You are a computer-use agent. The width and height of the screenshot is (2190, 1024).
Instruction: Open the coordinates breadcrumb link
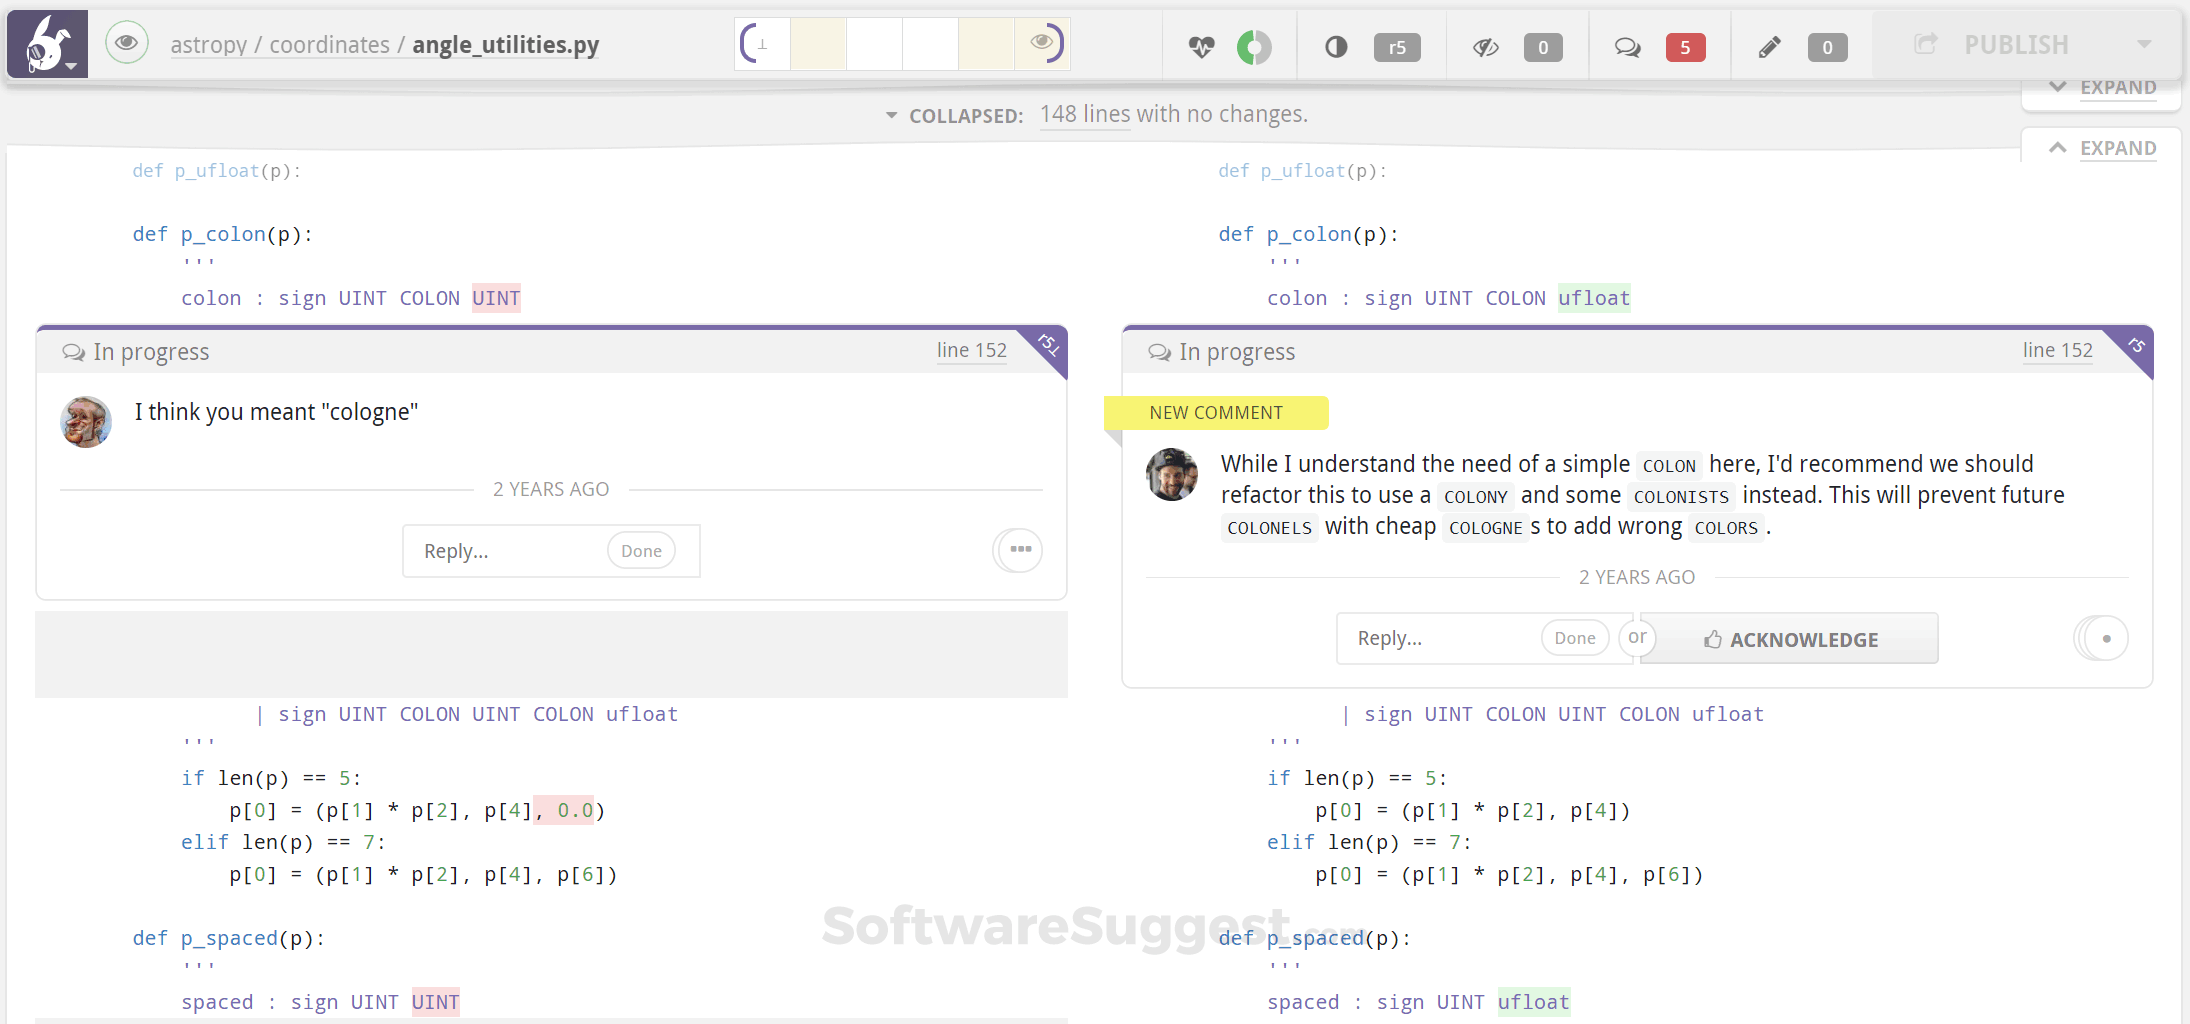click(x=328, y=44)
